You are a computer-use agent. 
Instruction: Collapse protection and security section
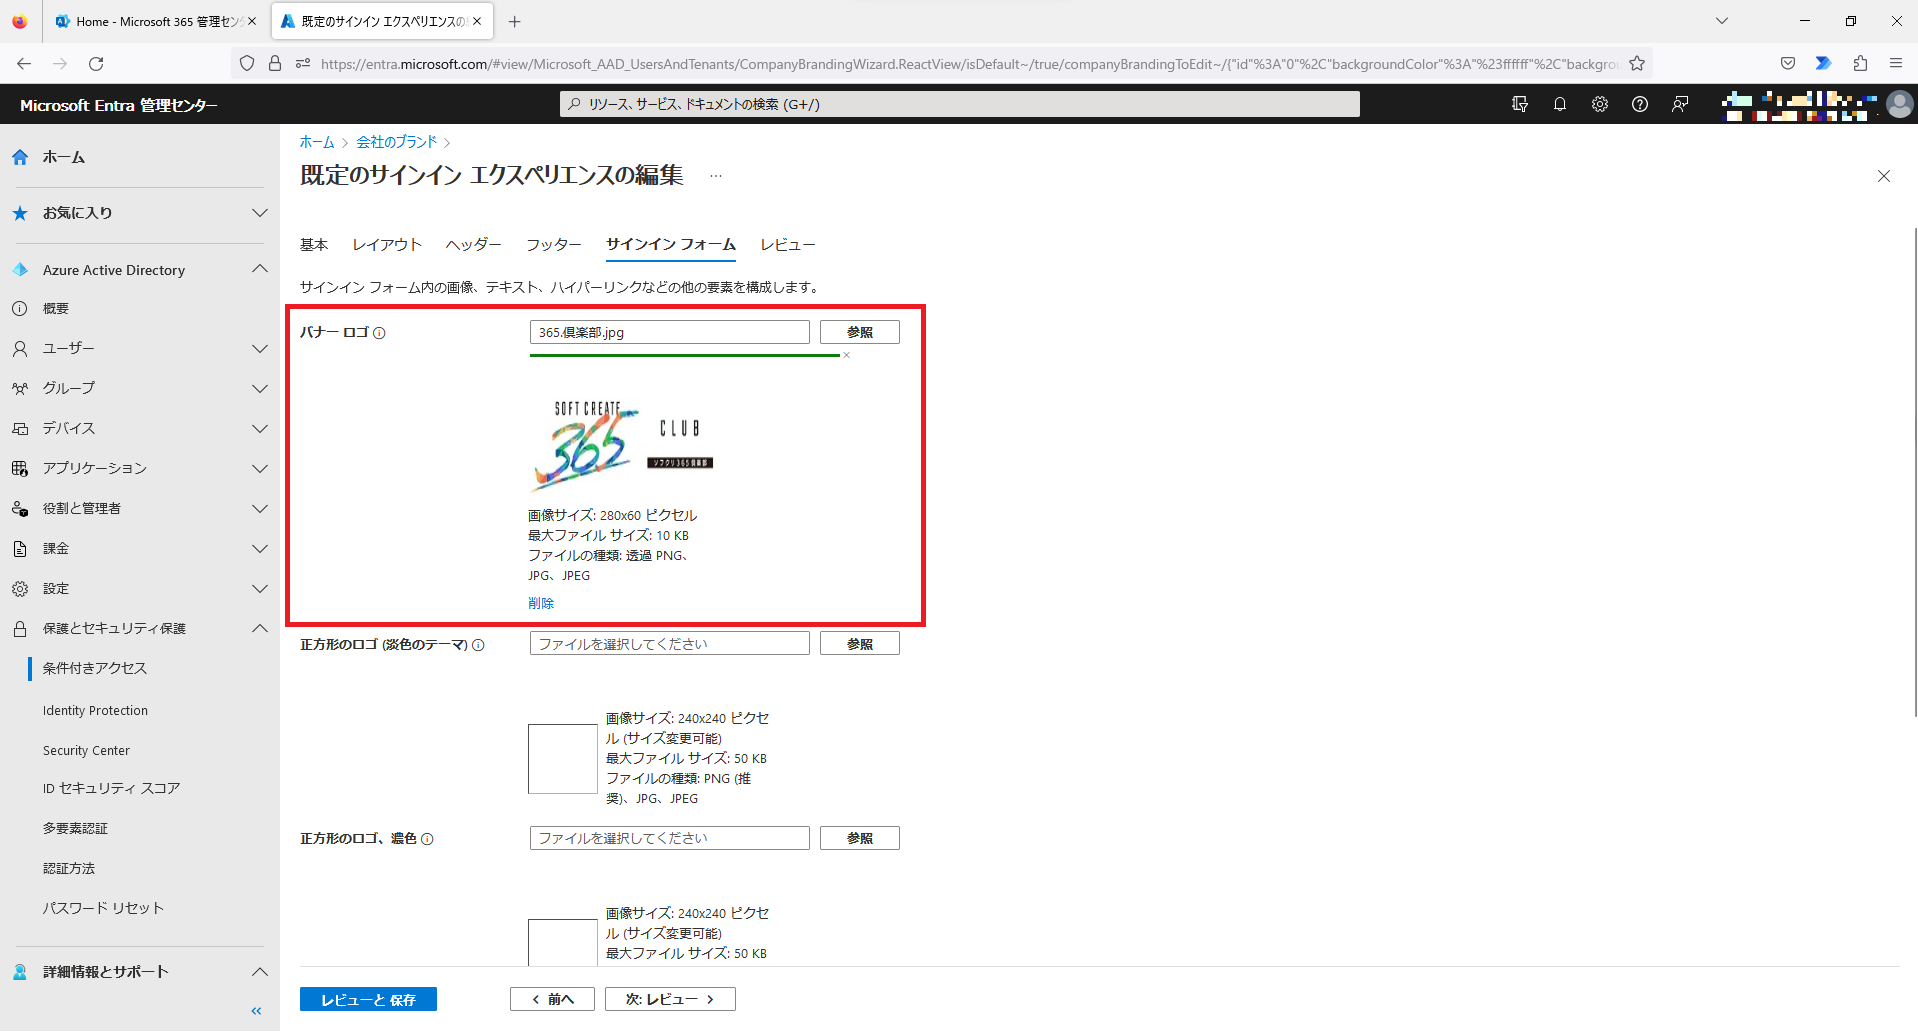[x=260, y=628]
